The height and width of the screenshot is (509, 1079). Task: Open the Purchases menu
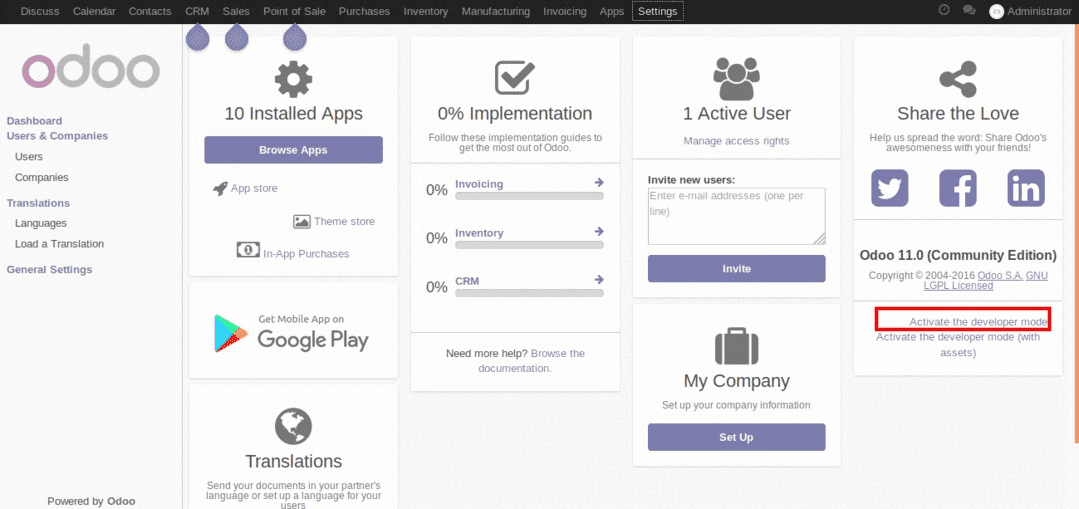(364, 11)
